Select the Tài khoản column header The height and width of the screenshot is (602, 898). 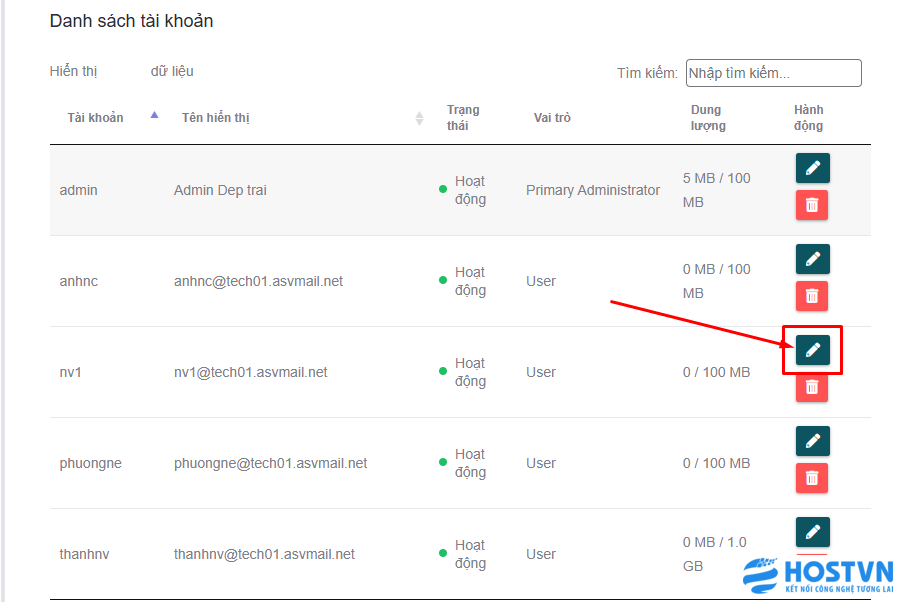click(x=95, y=117)
